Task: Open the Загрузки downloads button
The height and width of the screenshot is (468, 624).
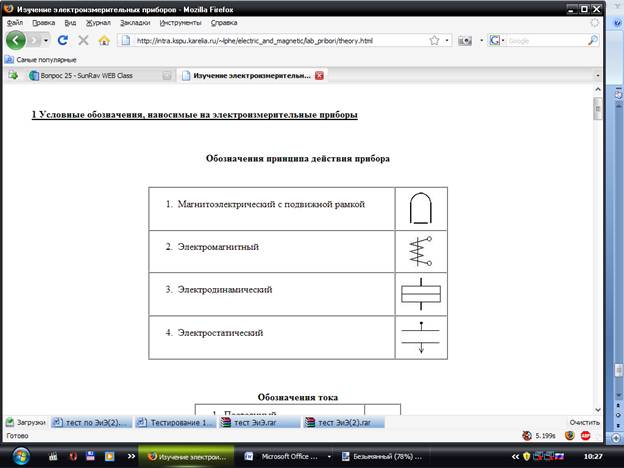Action: 26,422
